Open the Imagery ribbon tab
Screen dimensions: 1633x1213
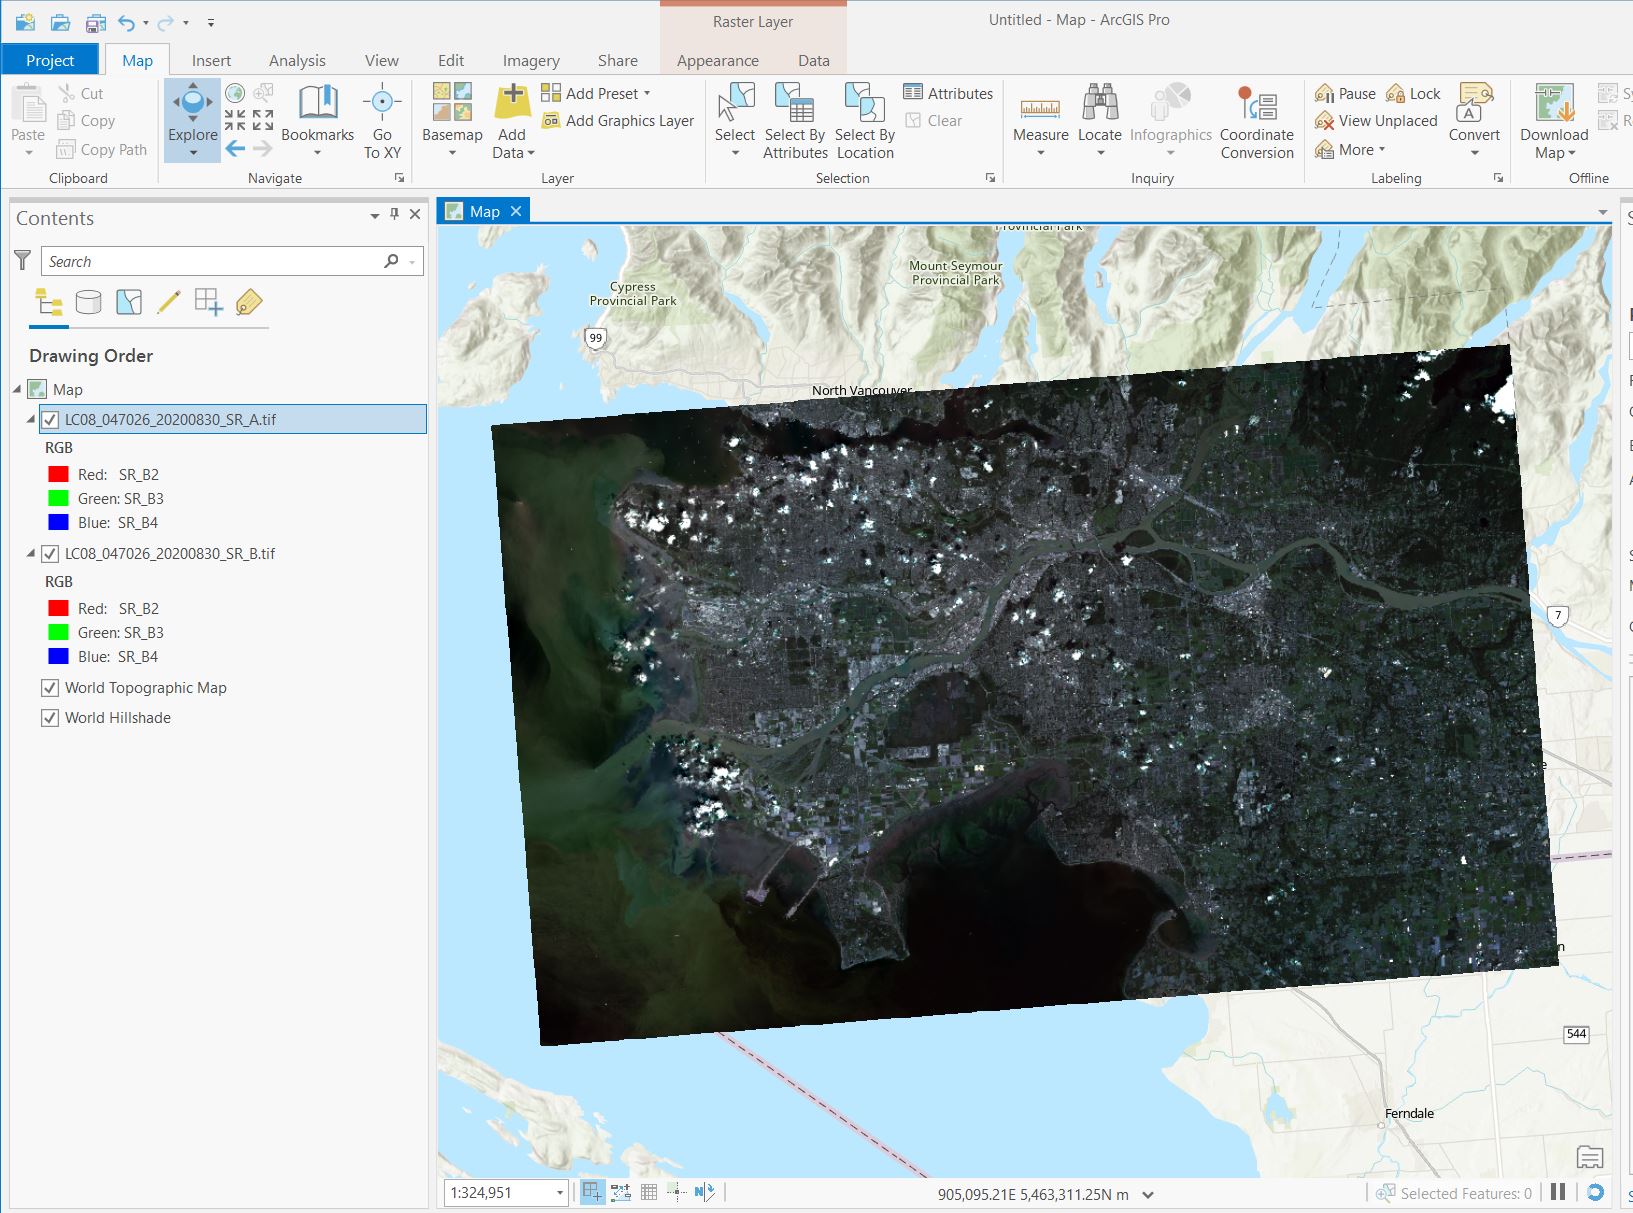(x=531, y=61)
